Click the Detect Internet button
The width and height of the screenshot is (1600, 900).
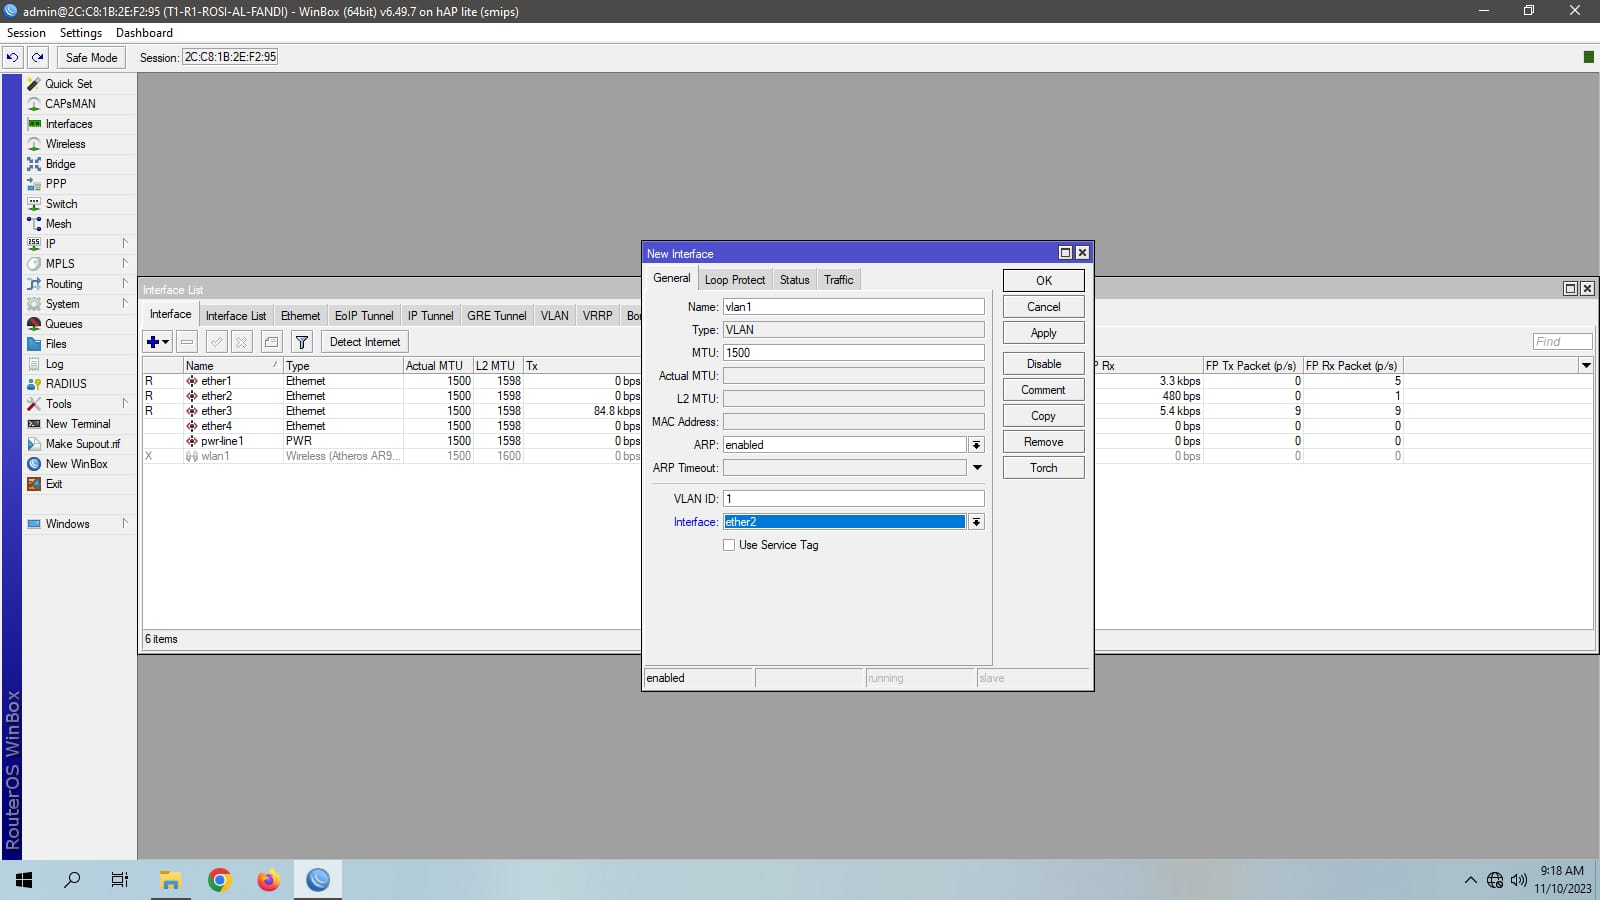point(365,342)
